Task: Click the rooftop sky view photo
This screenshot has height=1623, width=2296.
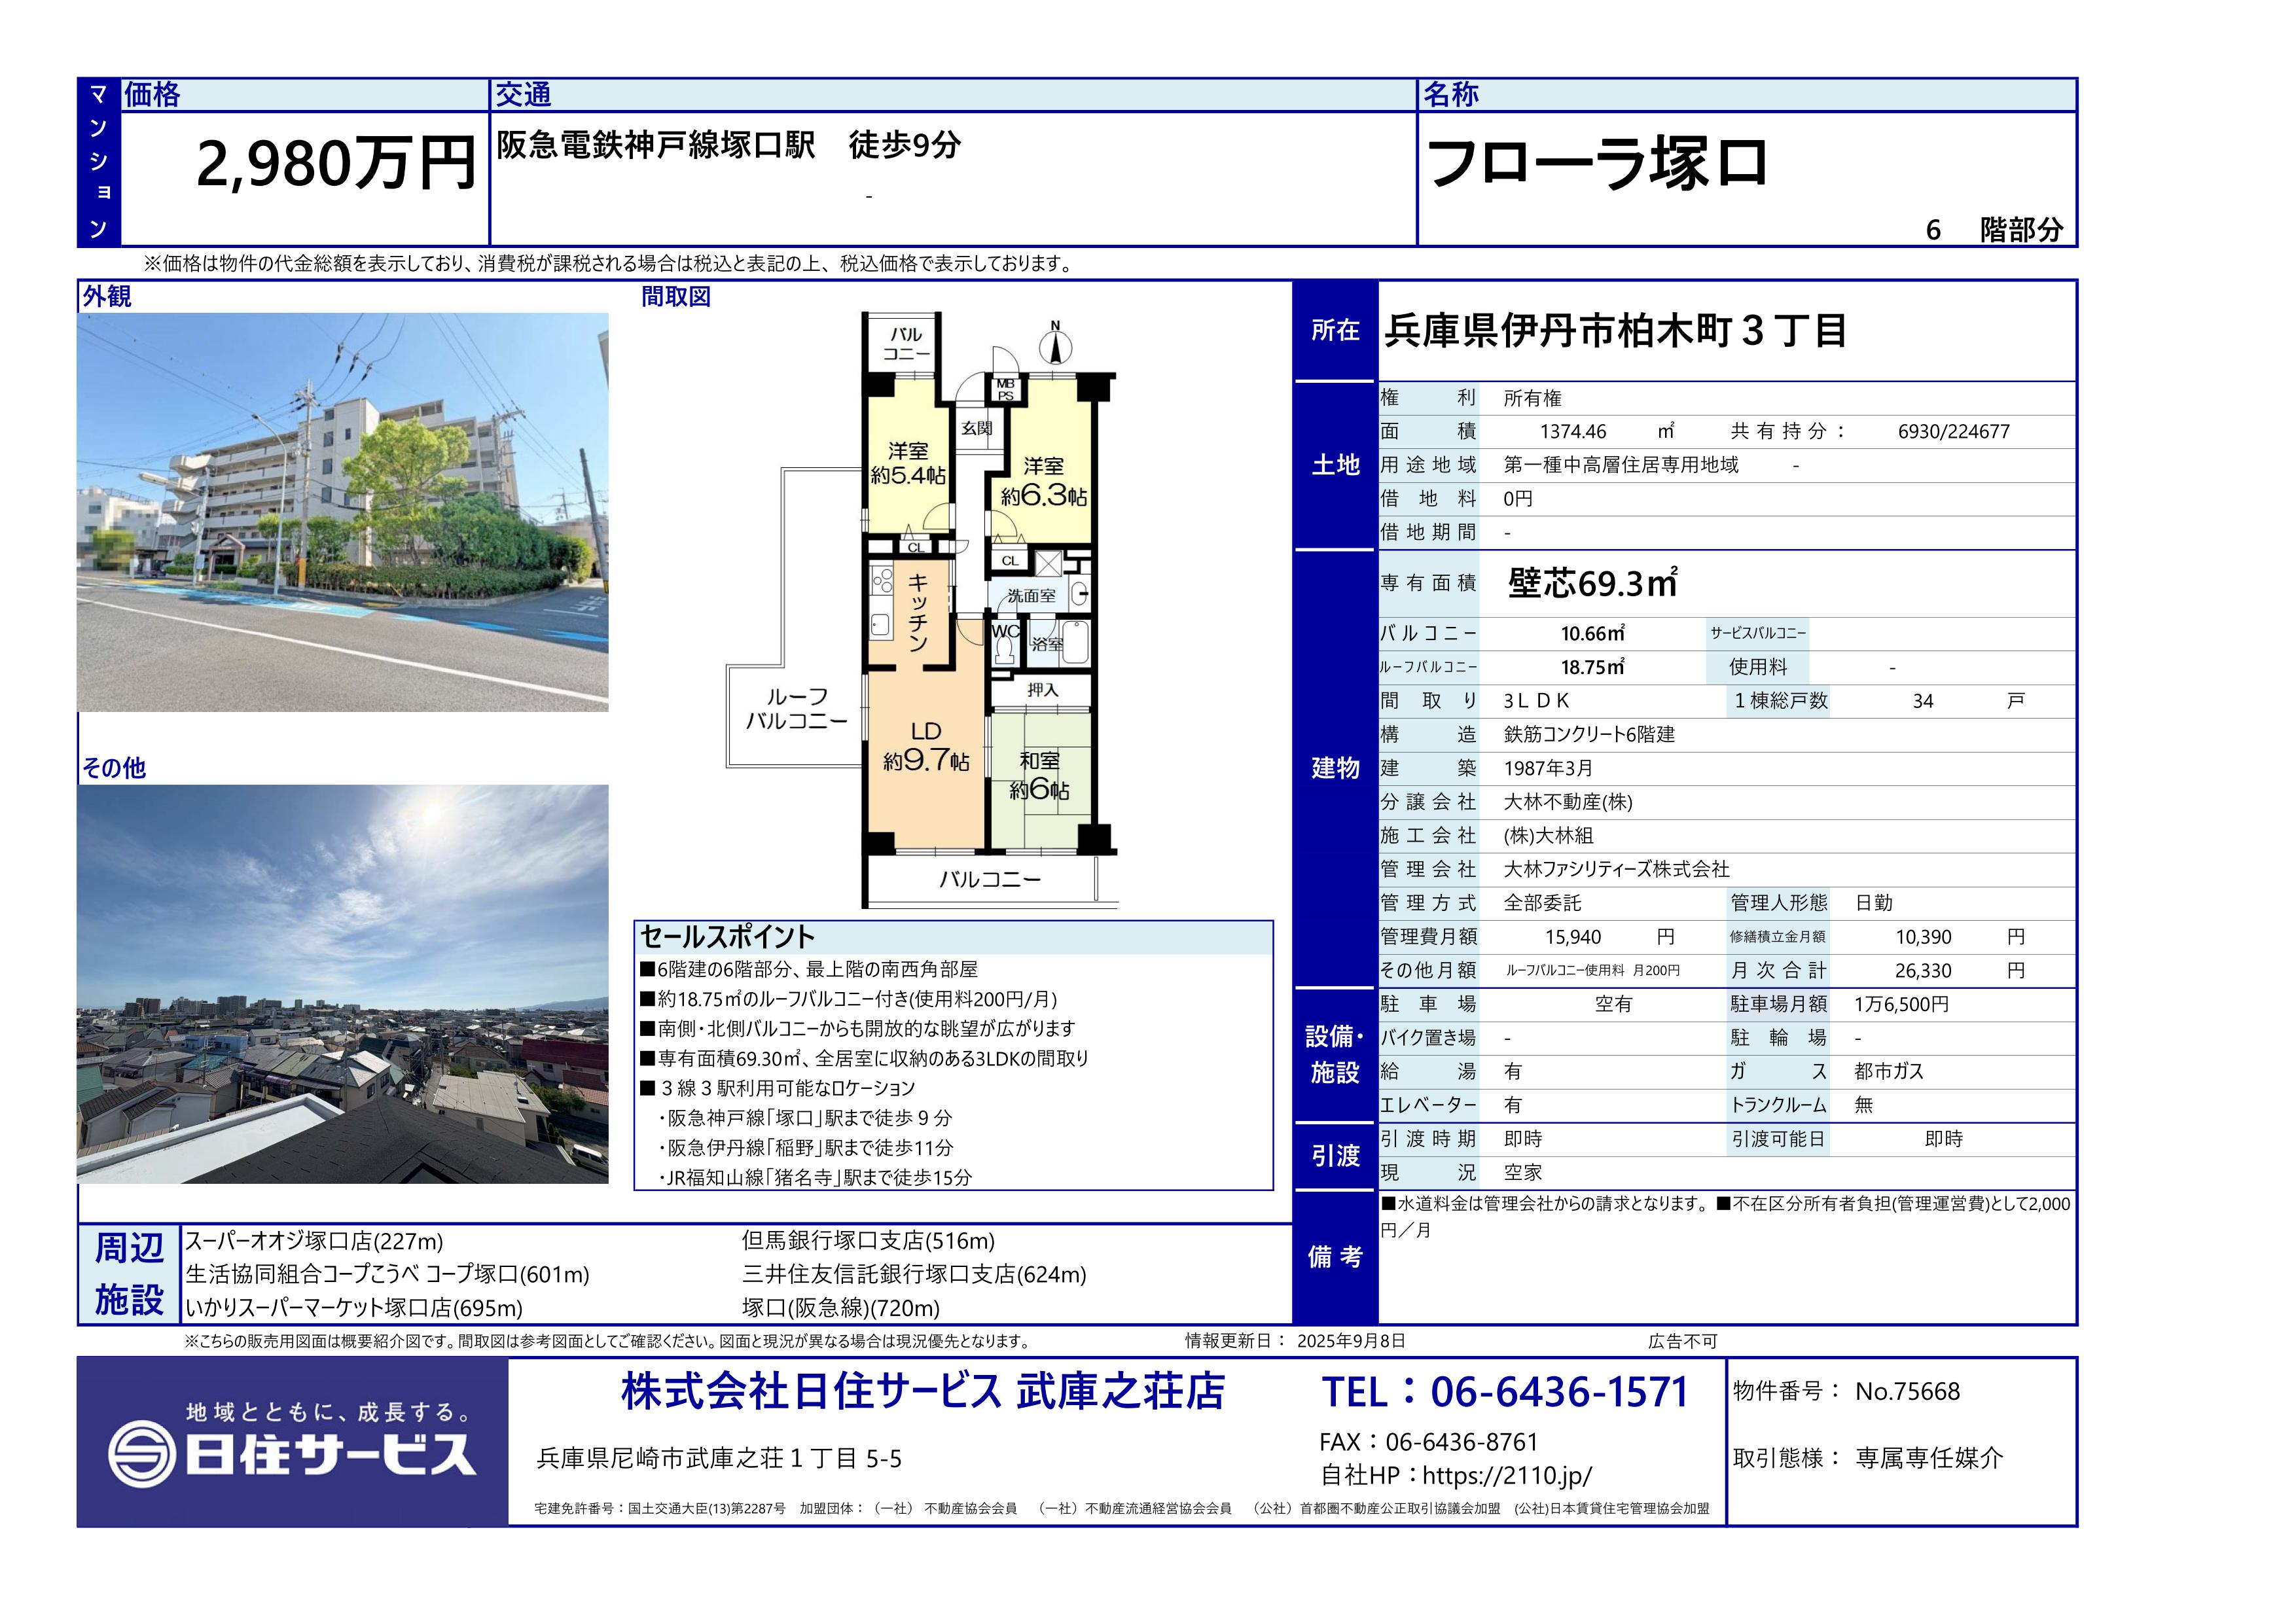Action: pos(342,983)
